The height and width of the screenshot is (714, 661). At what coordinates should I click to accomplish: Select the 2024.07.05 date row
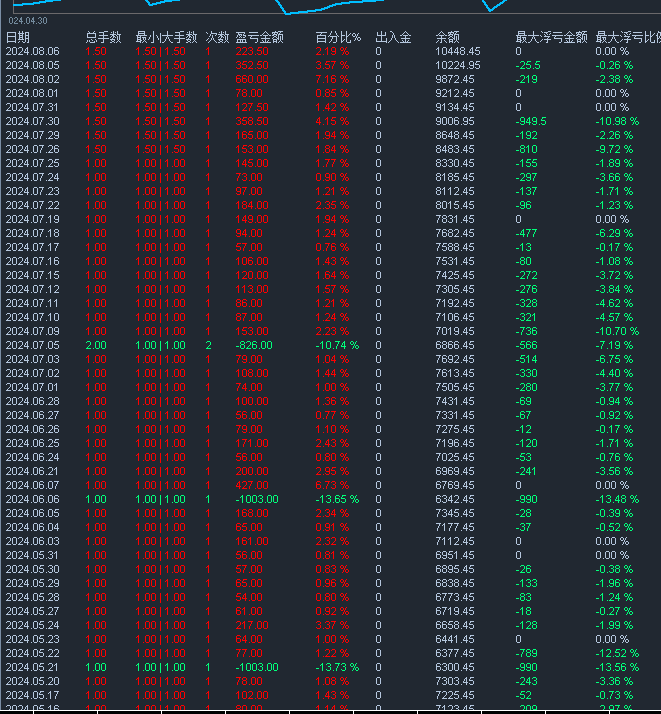[32, 345]
